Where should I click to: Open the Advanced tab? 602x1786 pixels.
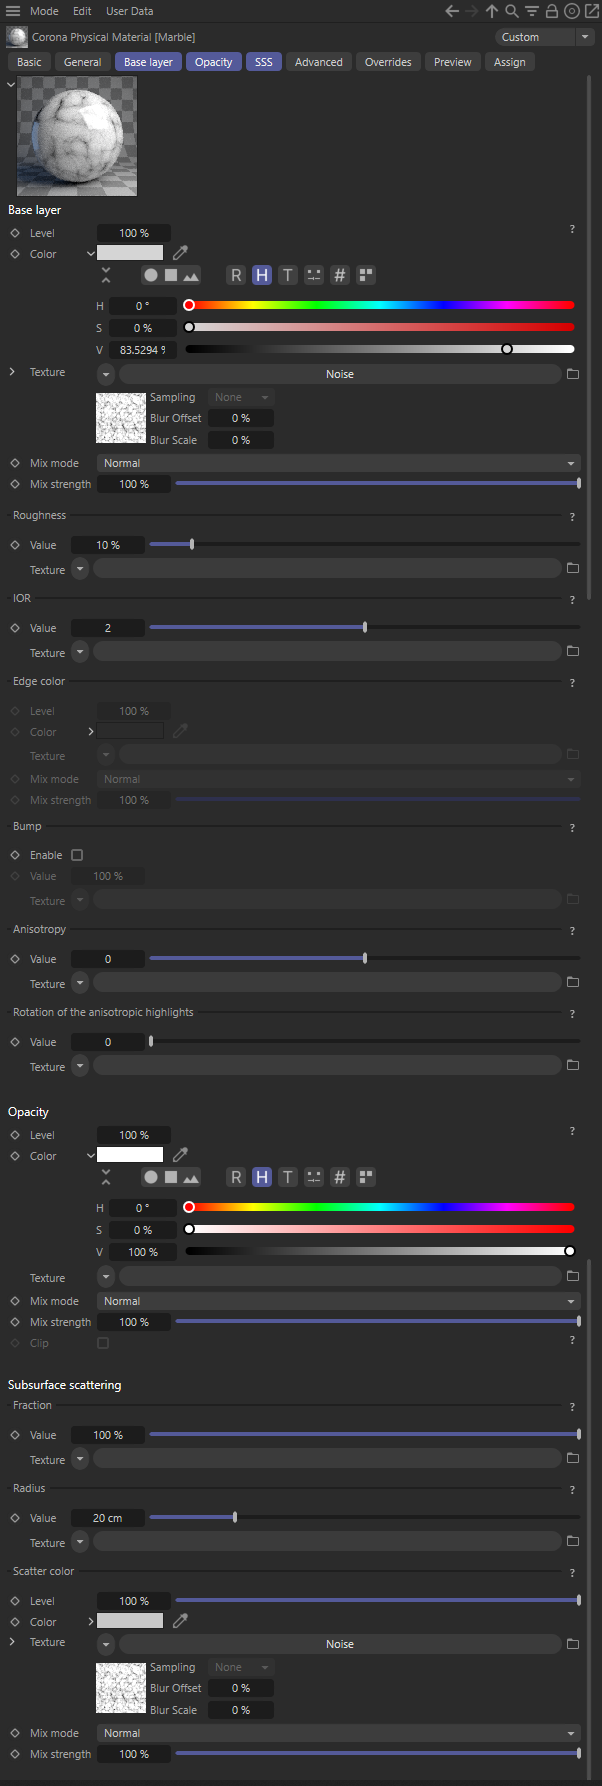(319, 62)
